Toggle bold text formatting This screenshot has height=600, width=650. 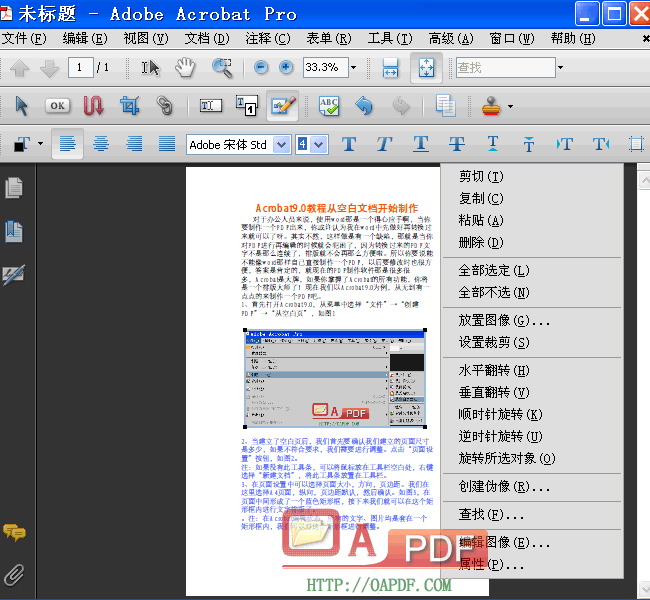pyautogui.click(x=349, y=144)
